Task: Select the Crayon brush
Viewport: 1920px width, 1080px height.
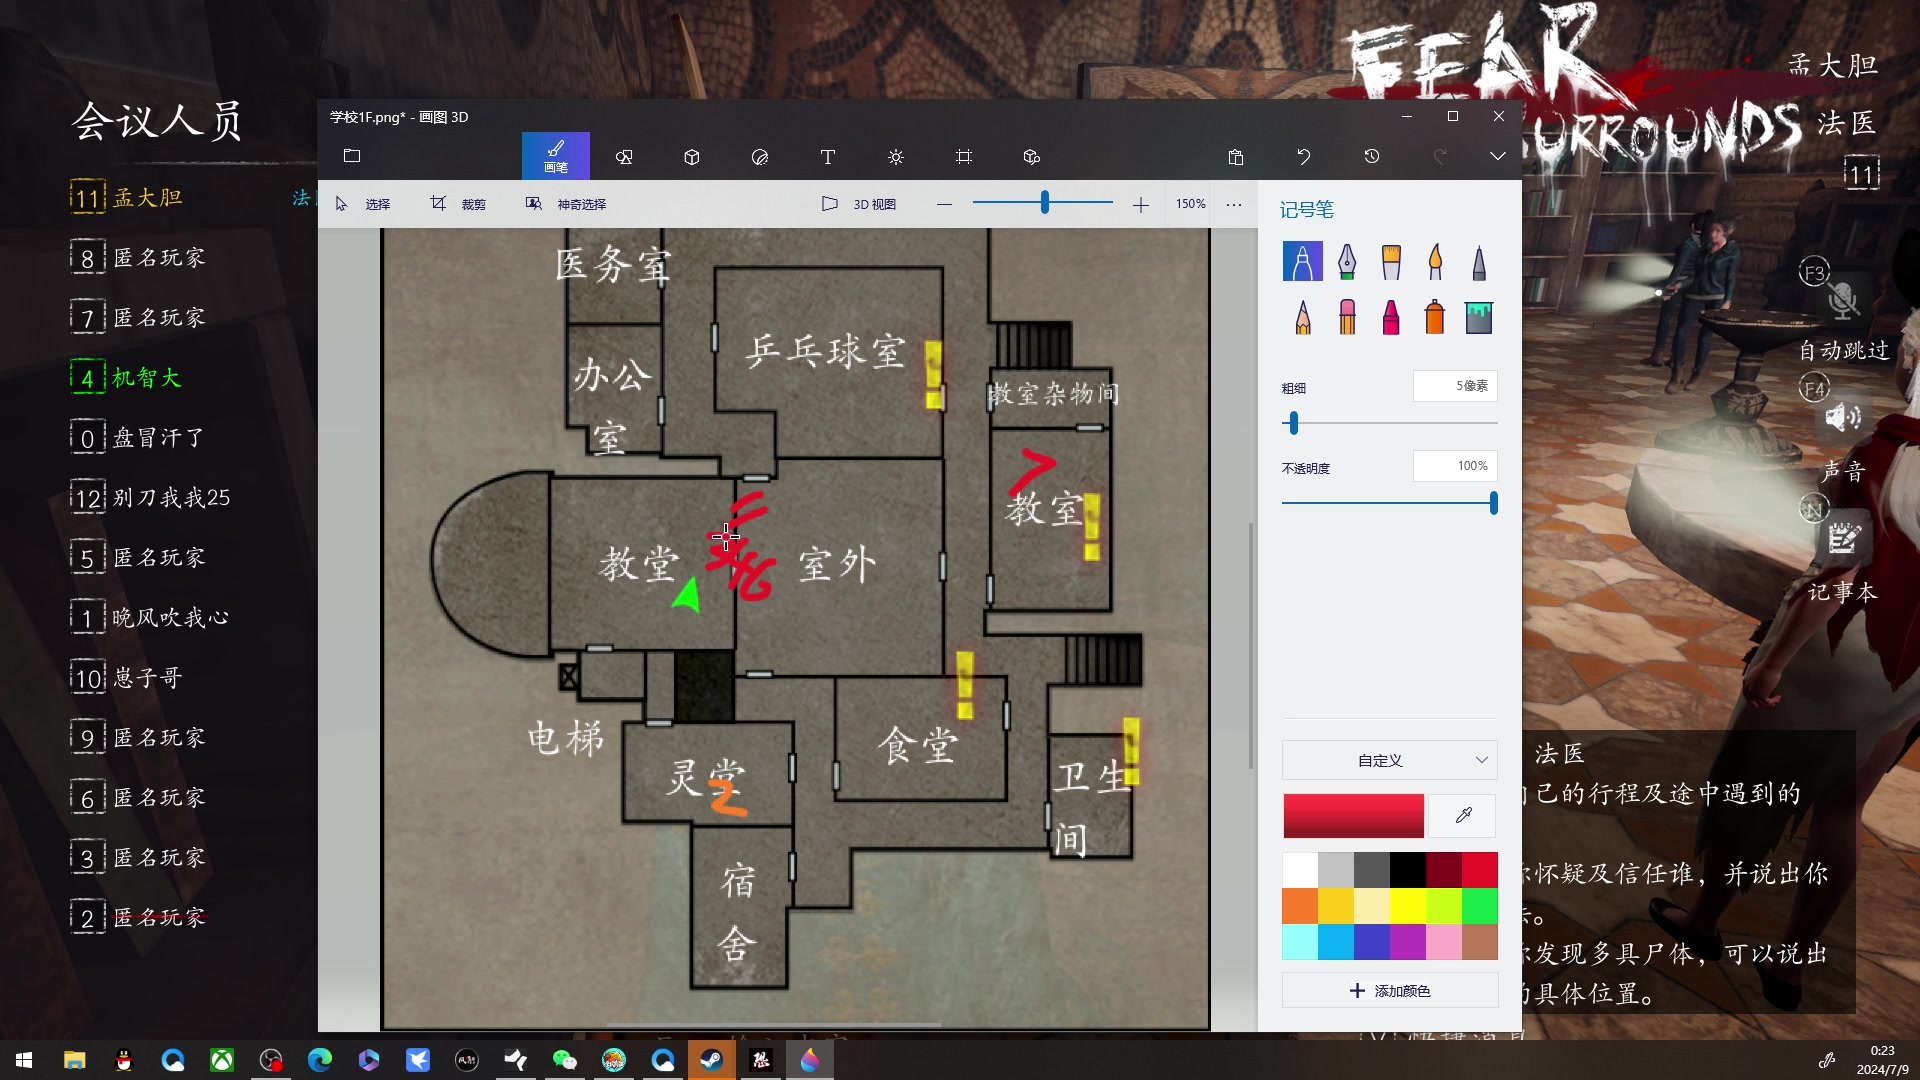Action: pyautogui.click(x=1391, y=317)
